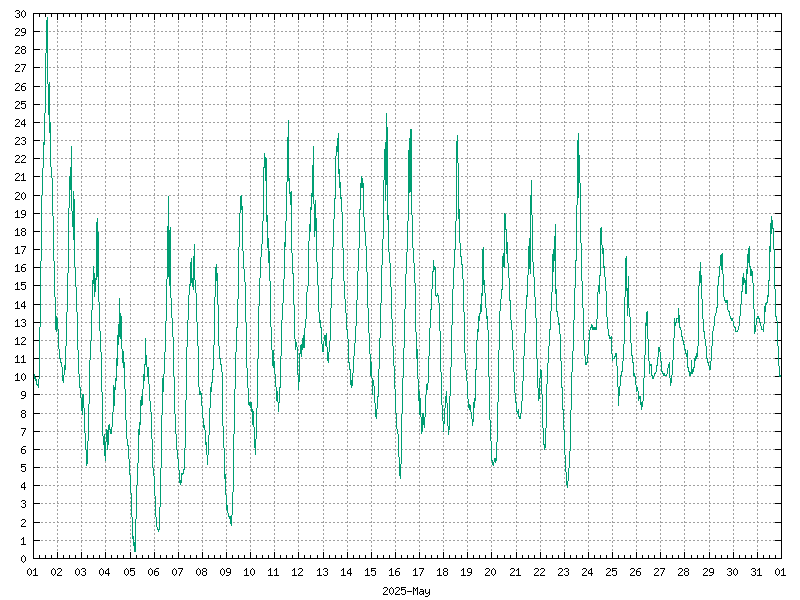Viewport: 800px width, 600px height.
Task: Click the x-axis date label 12
Action: coord(298,572)
